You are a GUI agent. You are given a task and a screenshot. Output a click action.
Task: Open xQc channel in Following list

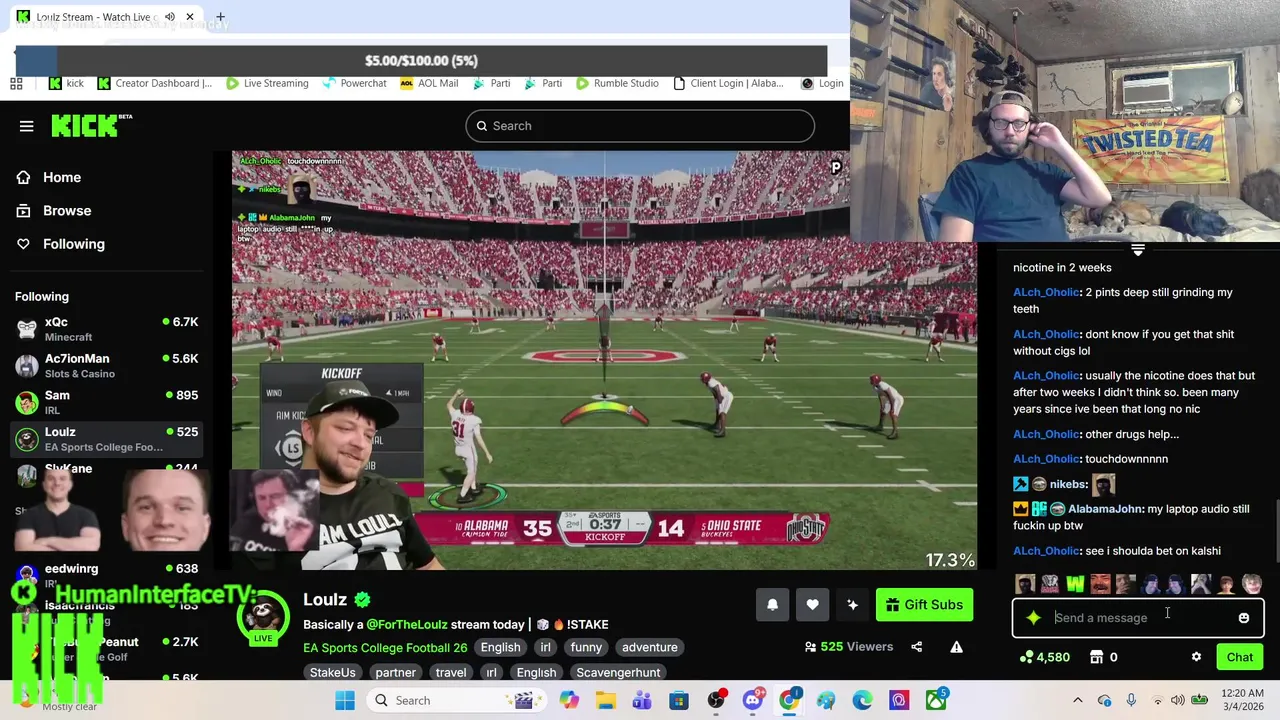pos(107,329)
